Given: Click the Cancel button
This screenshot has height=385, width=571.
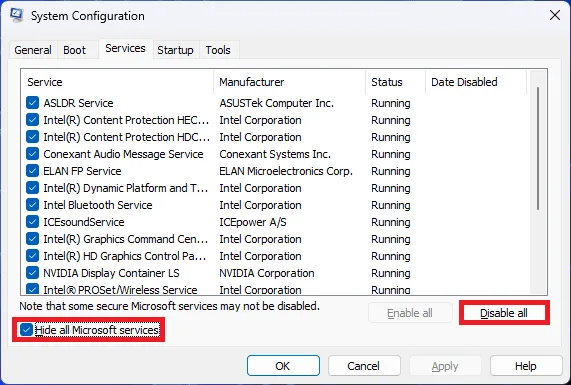Looking at the screenshot, I should click(363, 366).
